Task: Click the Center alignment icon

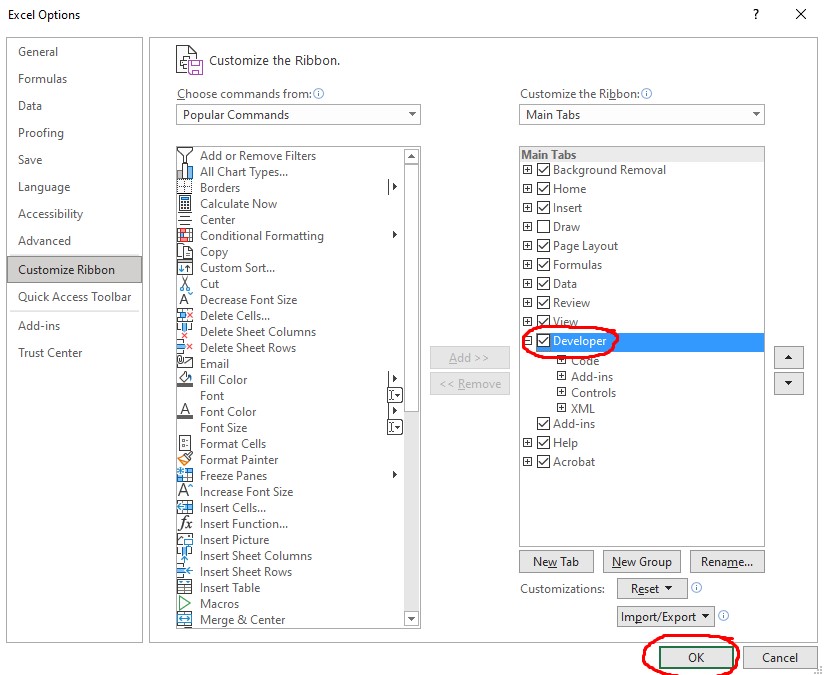Action: pyautogui.click(x=184, y=220)
